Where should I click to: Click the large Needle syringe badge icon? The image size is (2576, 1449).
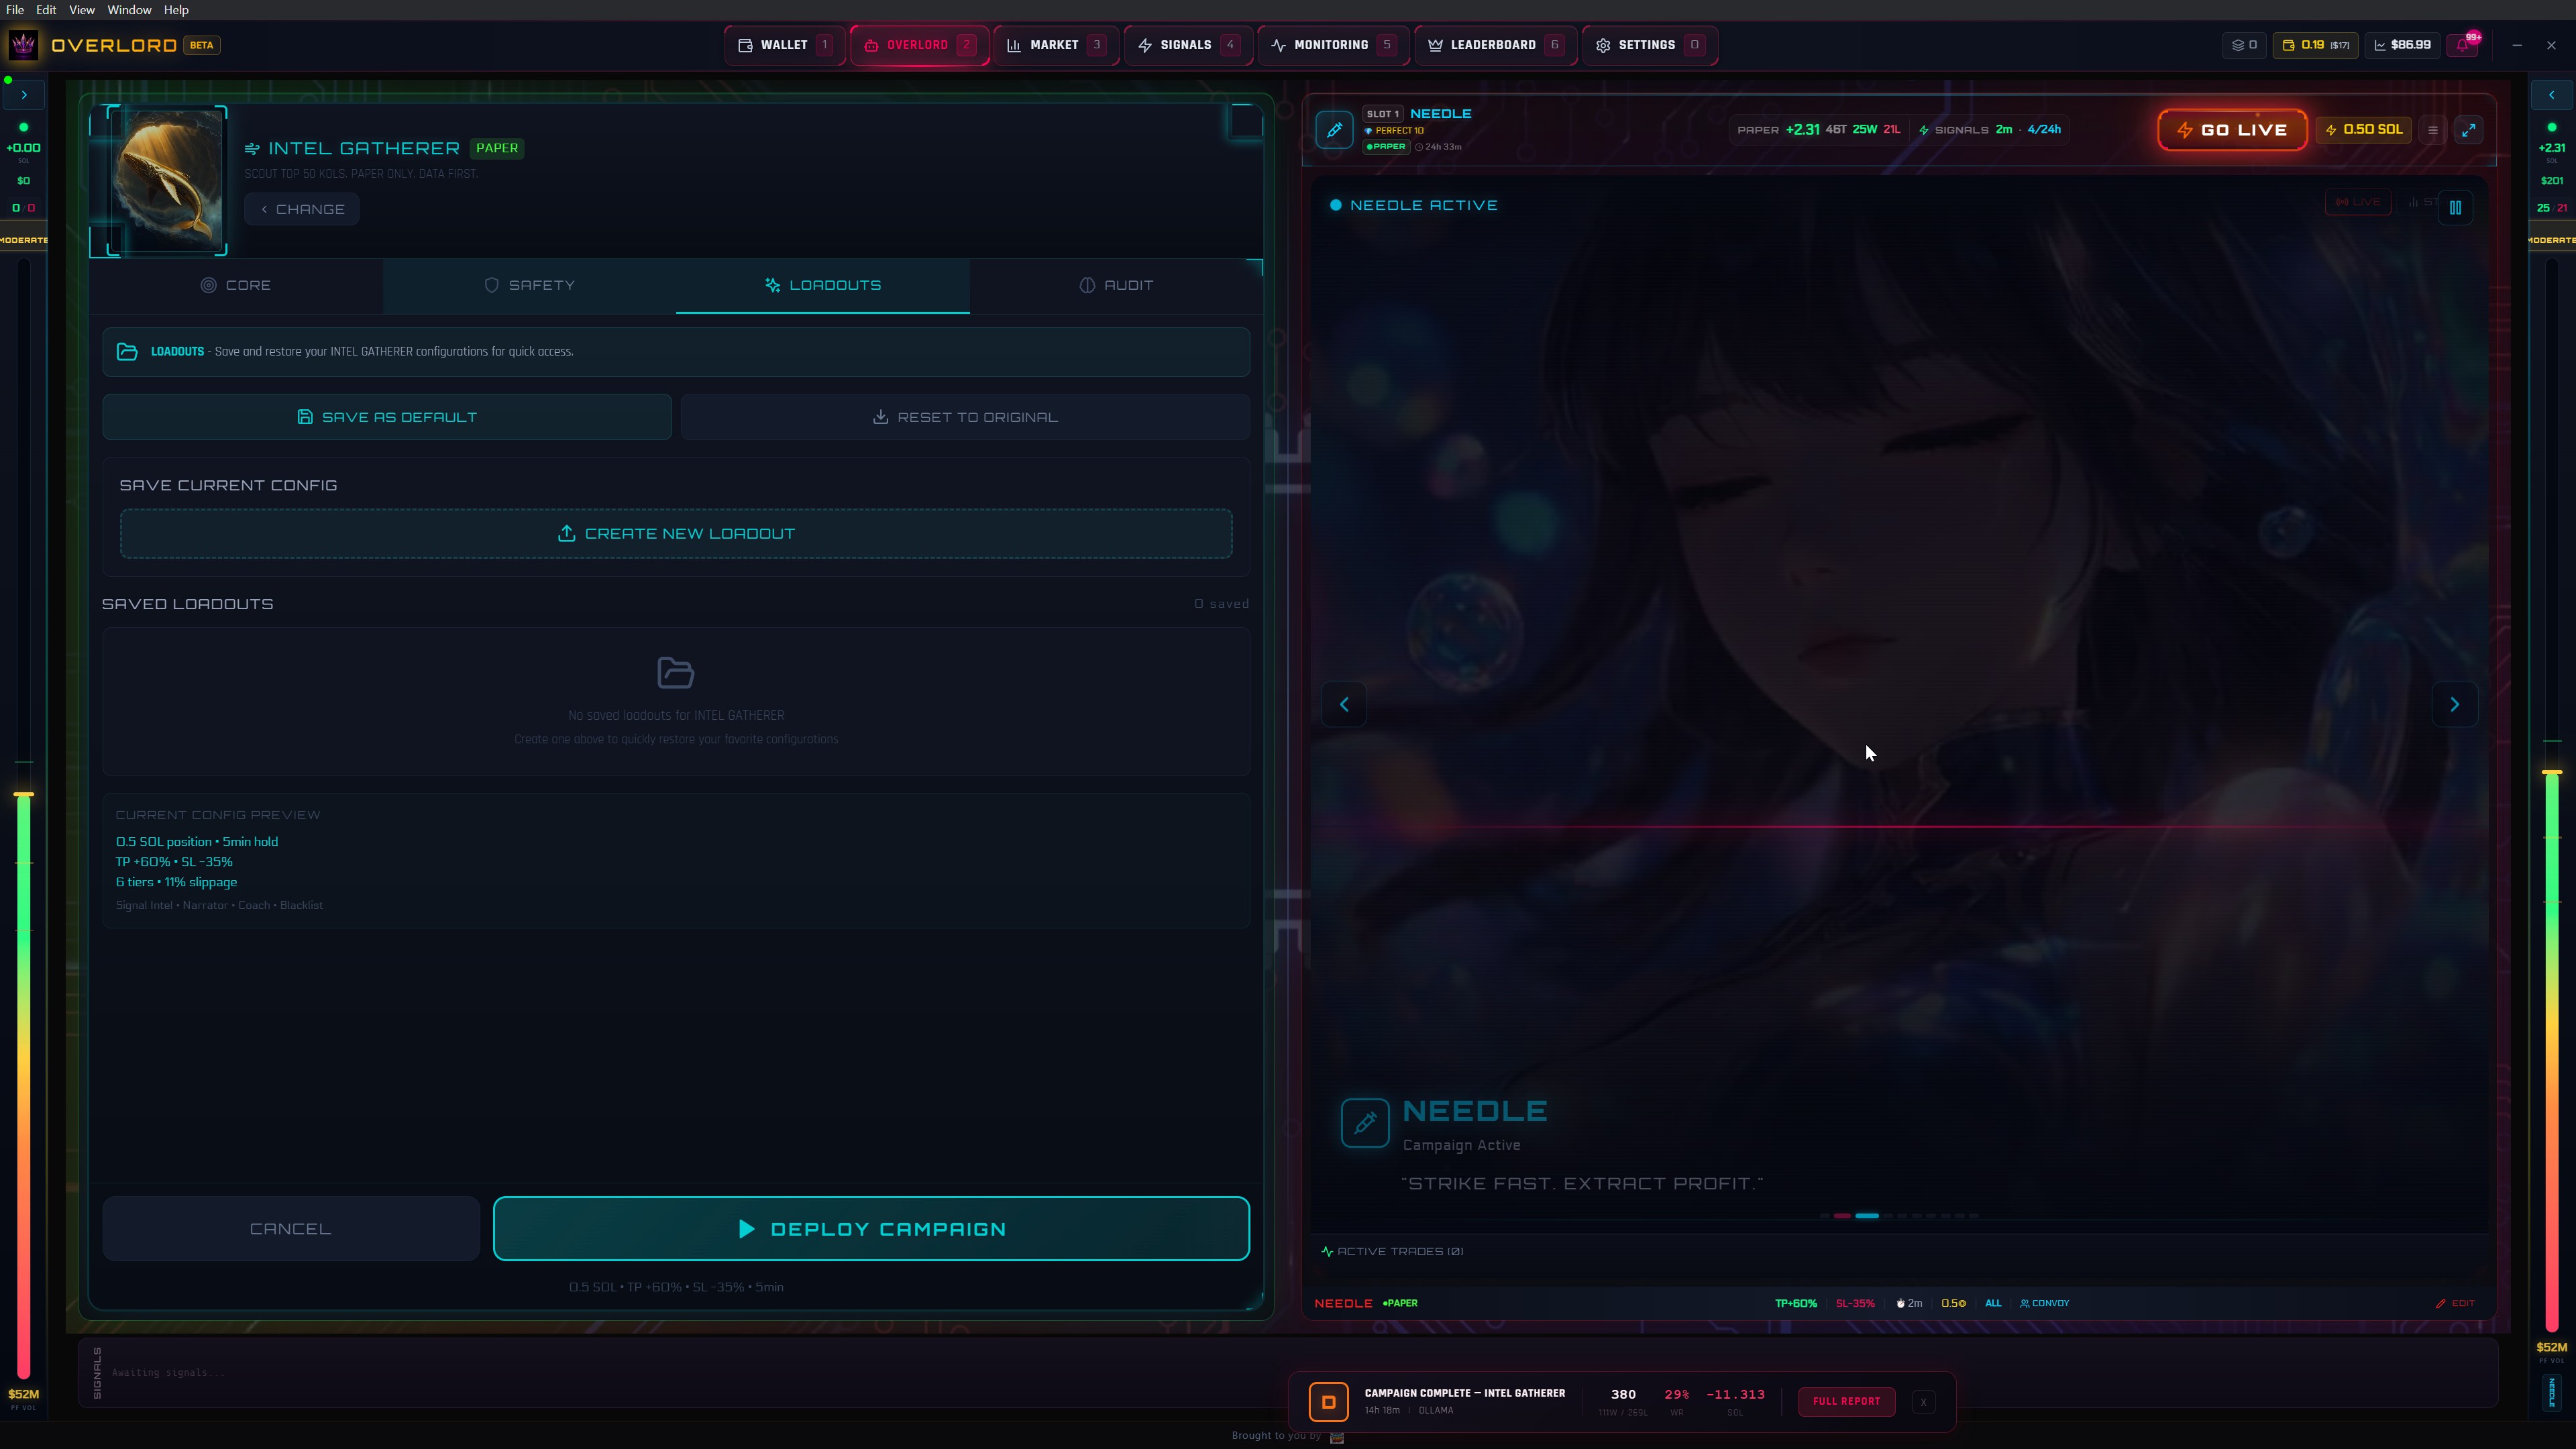pyautogui.click(x=1365, y=1123)
